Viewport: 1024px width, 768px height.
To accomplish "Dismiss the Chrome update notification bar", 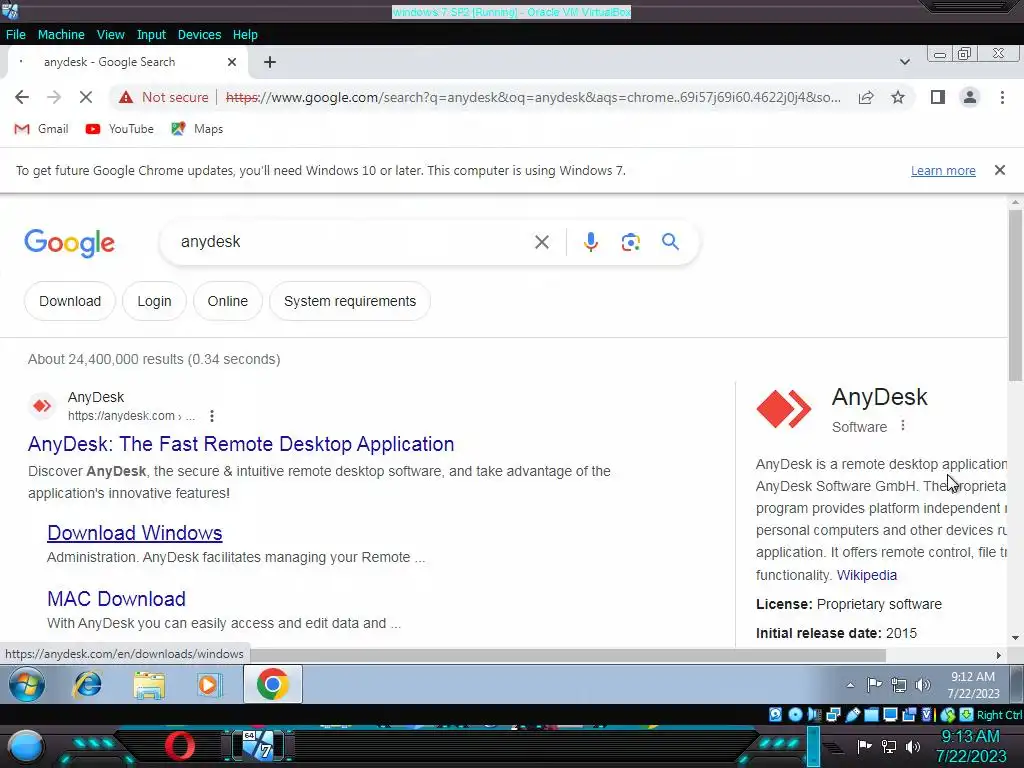I will tap(999, 170).
